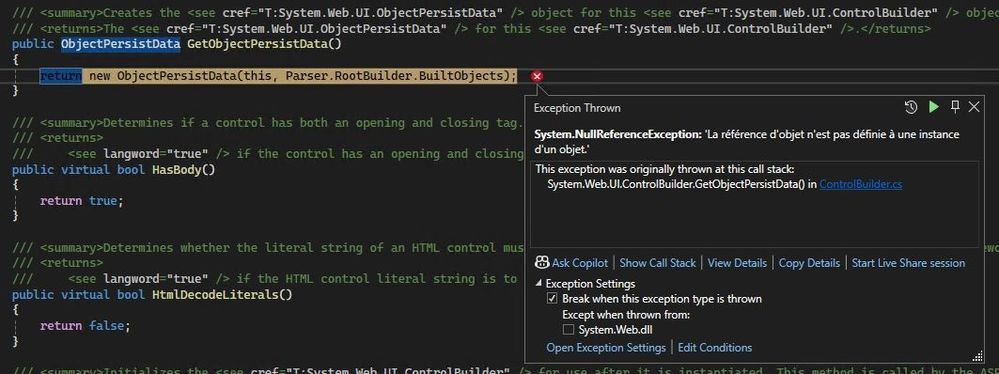Click the green continue play icon
This screenshot has height=374, width=999.
[x=934, y=107]
